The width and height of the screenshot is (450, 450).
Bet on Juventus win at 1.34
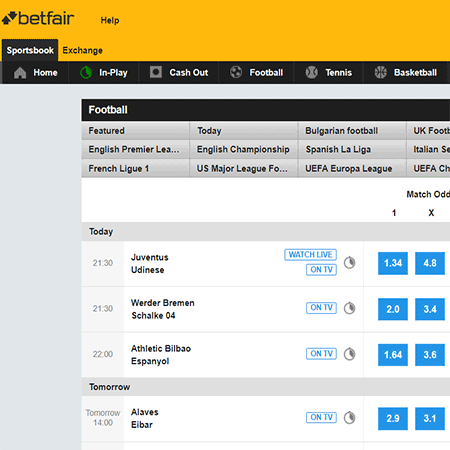click(x=393, y=263)
